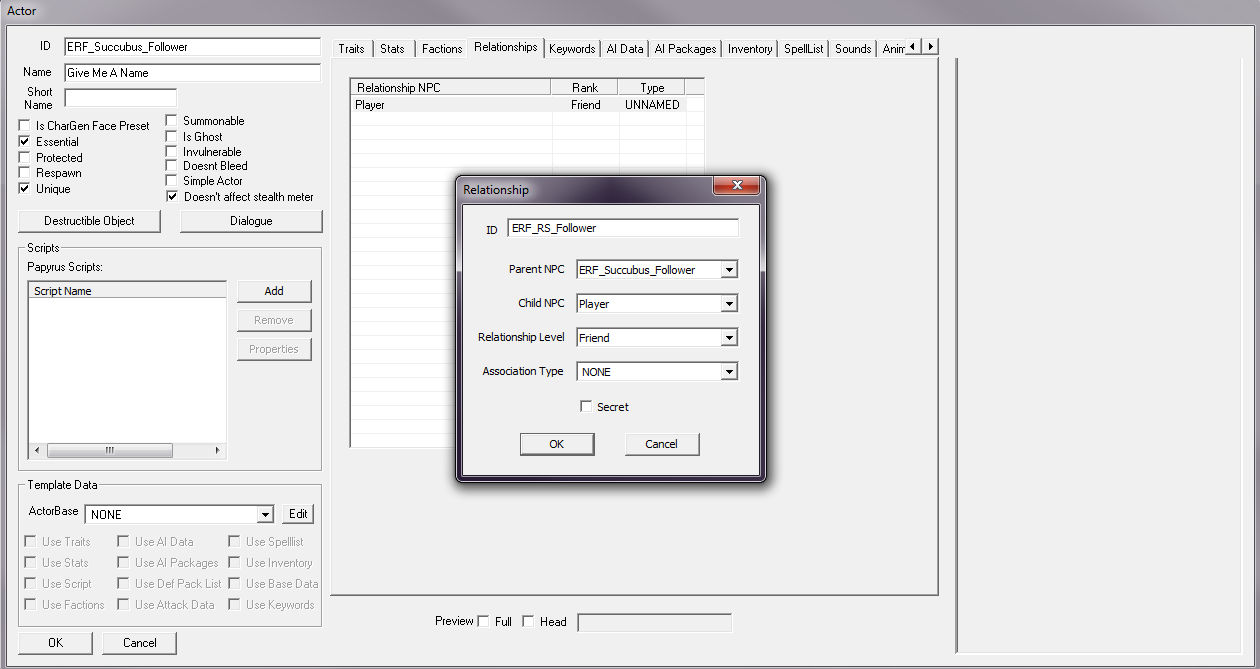This screenshot has width=1260, height=669.
Task: Click Edit next to ActorBase
Action: (298, 514)
